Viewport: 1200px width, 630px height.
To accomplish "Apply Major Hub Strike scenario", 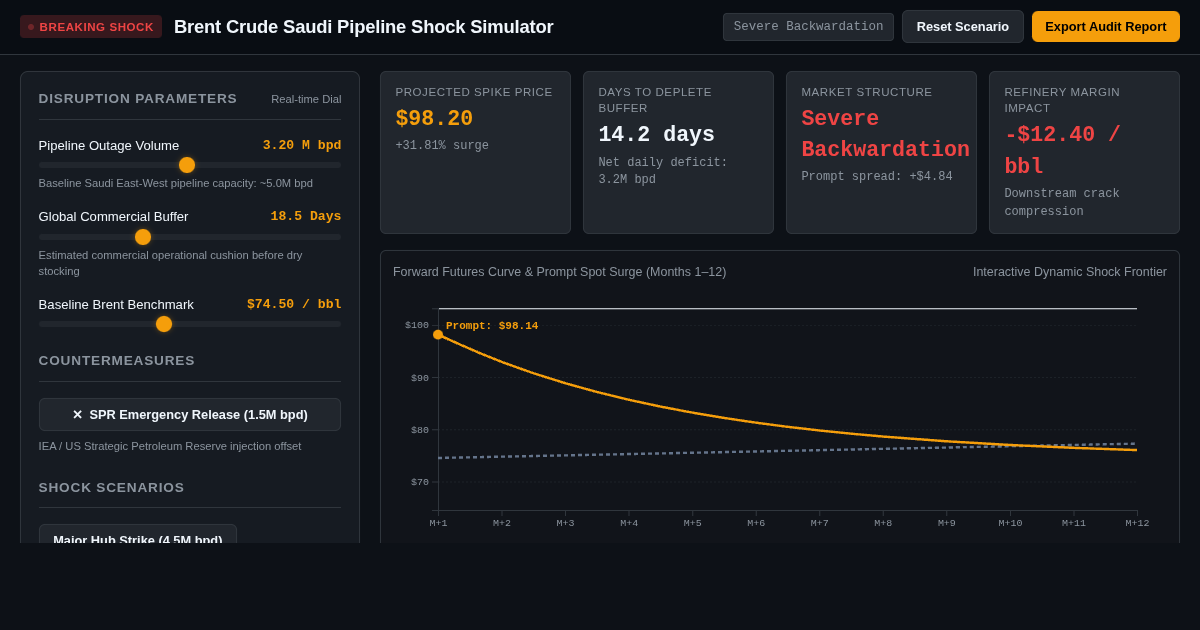I will tap(138, 535).
